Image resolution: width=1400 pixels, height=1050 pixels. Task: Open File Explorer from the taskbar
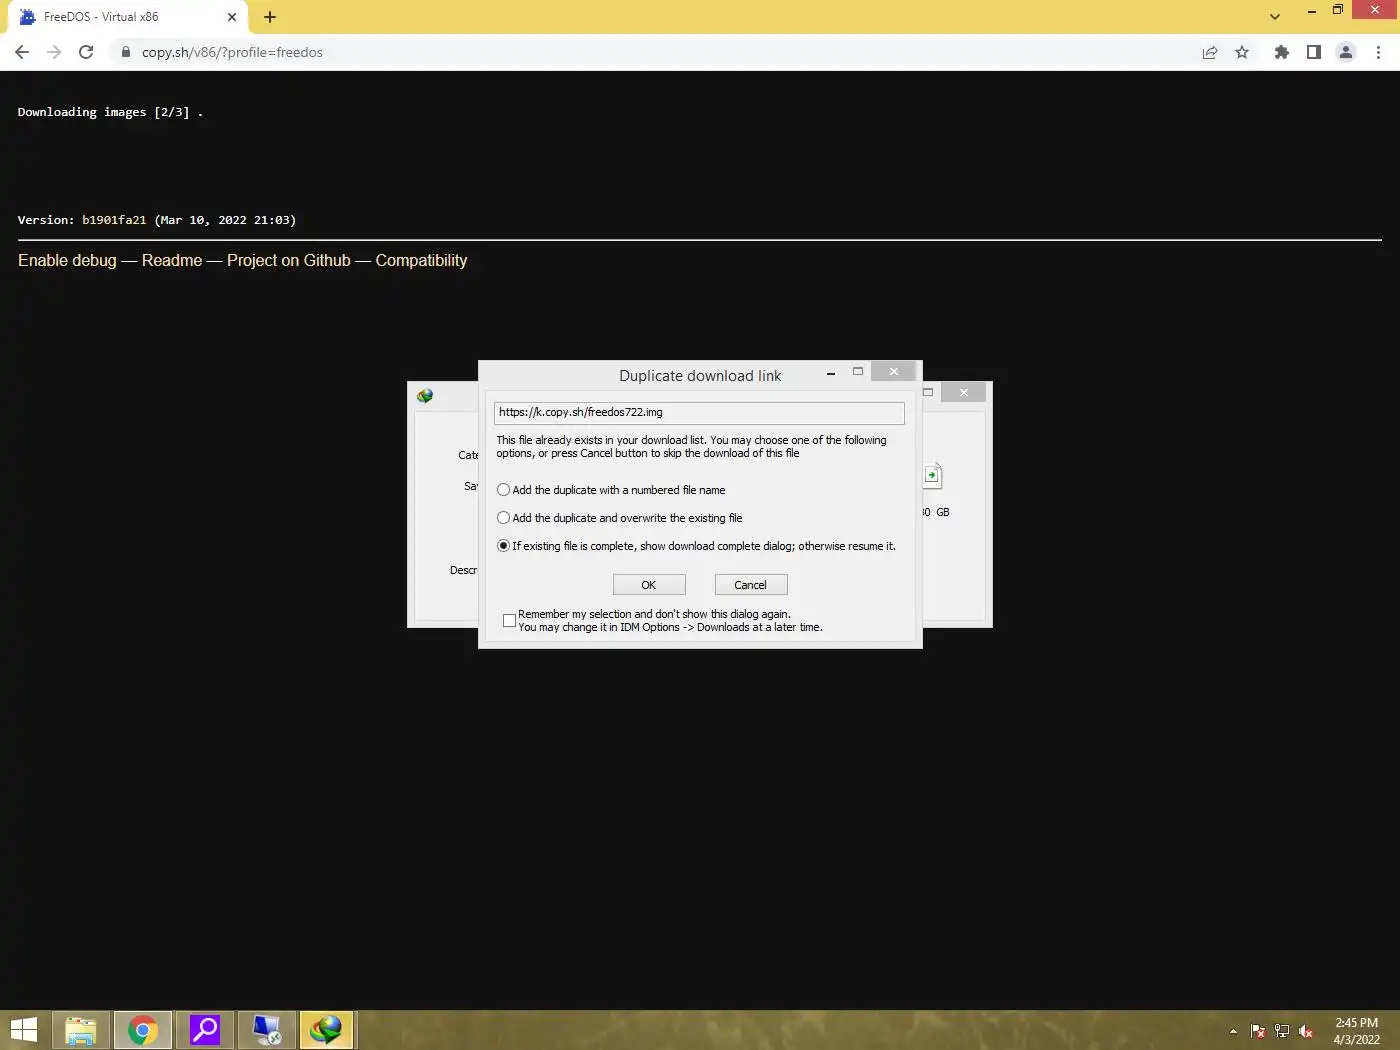[81, 1030]
